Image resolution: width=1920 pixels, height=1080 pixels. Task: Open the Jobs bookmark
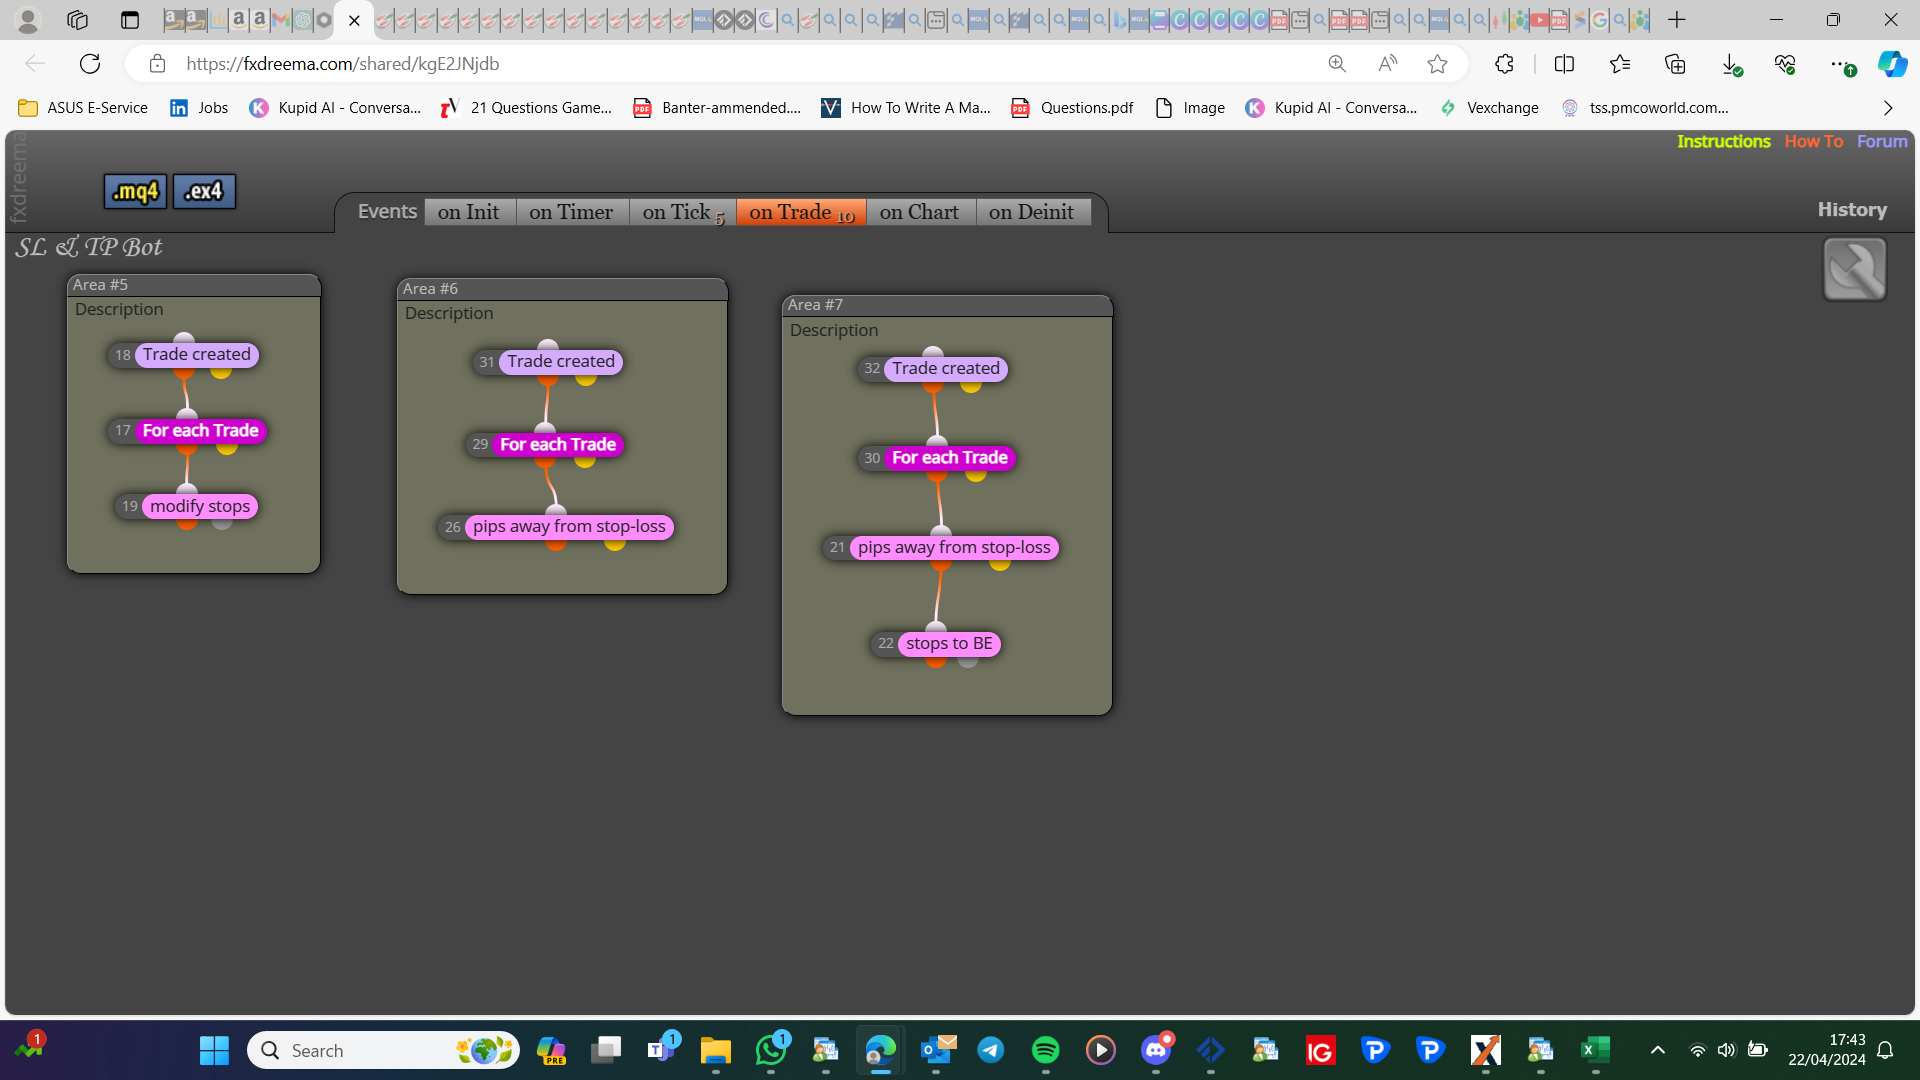click(x=199, y=108)
